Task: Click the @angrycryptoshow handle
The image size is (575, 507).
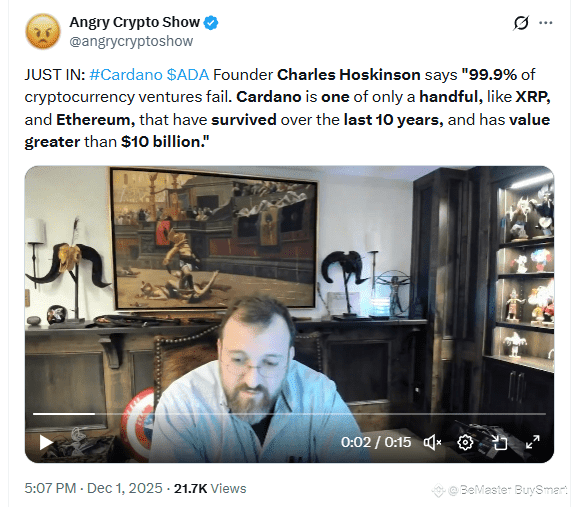Action: click(131, 41)
